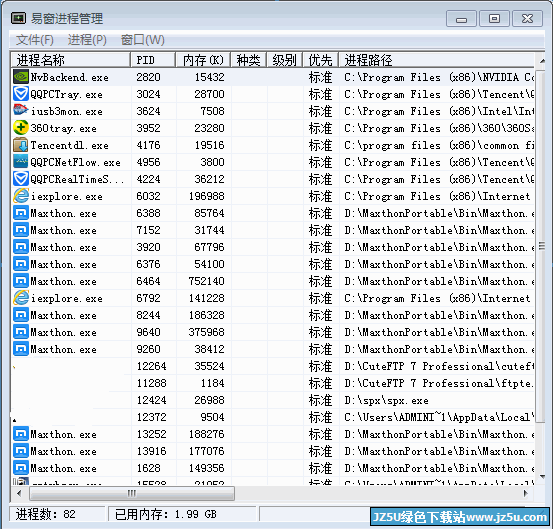Minimize the 易窗进程管理 window
553x529 pixels.
pos(461,18)
